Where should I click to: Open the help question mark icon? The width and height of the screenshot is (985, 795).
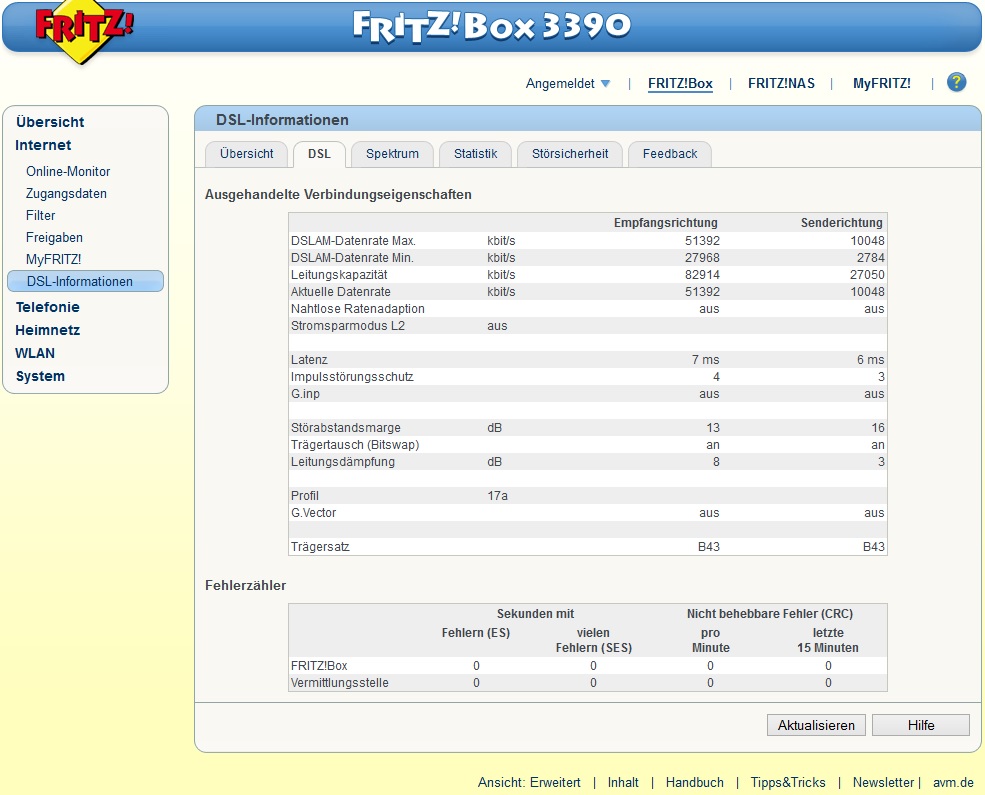[956, 82]
